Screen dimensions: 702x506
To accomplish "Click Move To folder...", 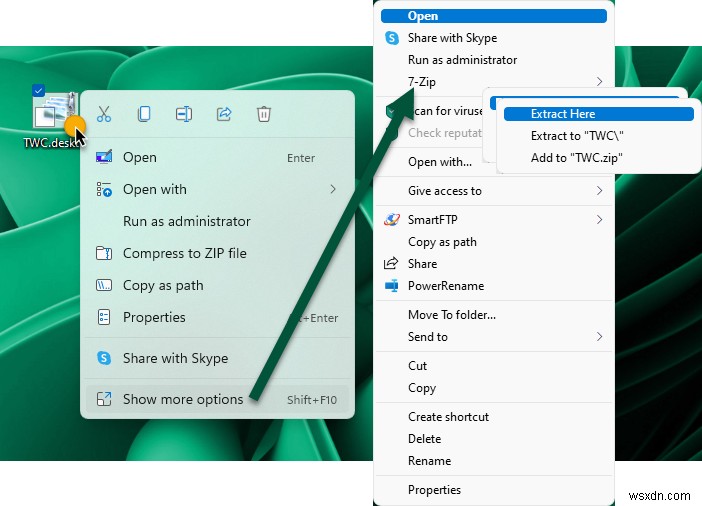I will (494, 315).
